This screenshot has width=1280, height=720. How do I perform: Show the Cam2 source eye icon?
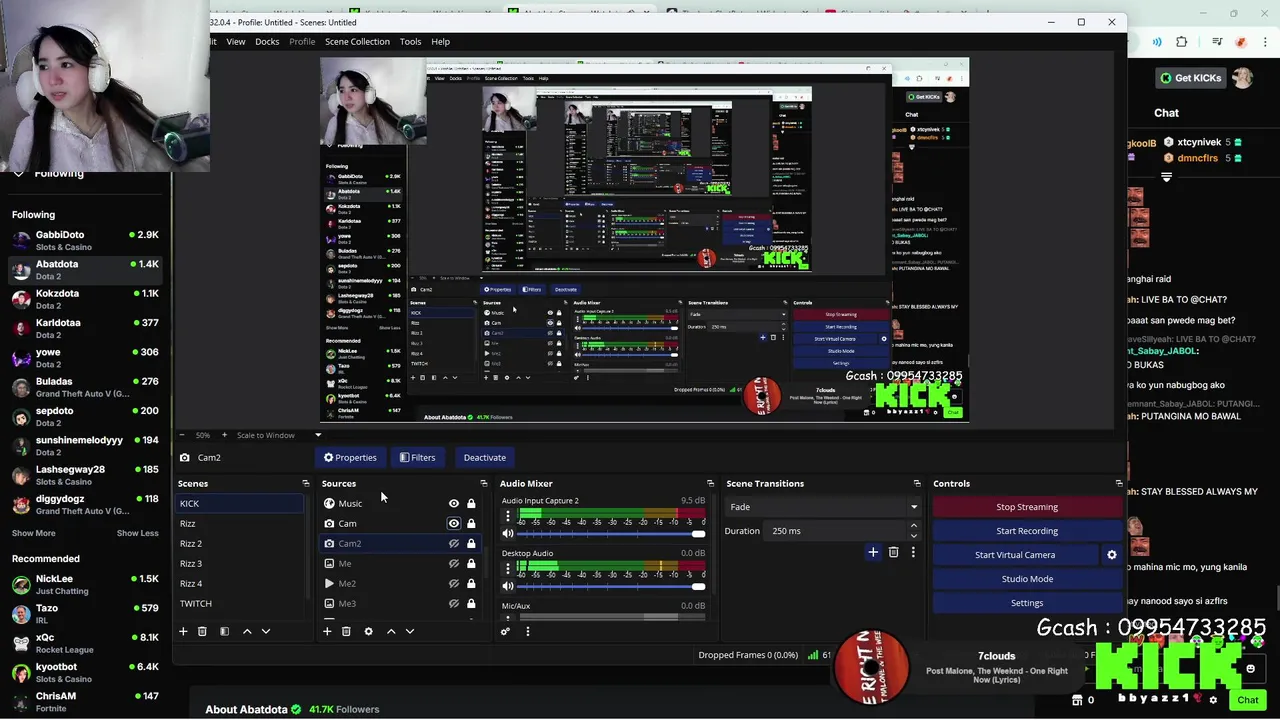coord(454,543)
